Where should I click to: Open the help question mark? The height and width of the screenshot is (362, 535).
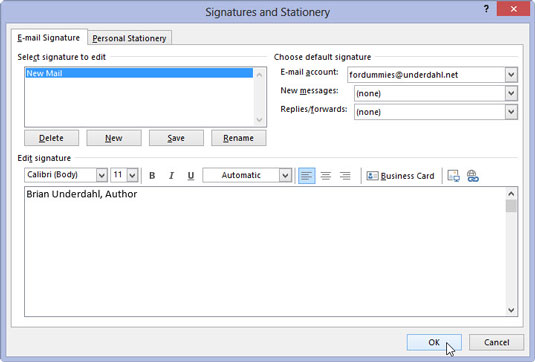486,9
